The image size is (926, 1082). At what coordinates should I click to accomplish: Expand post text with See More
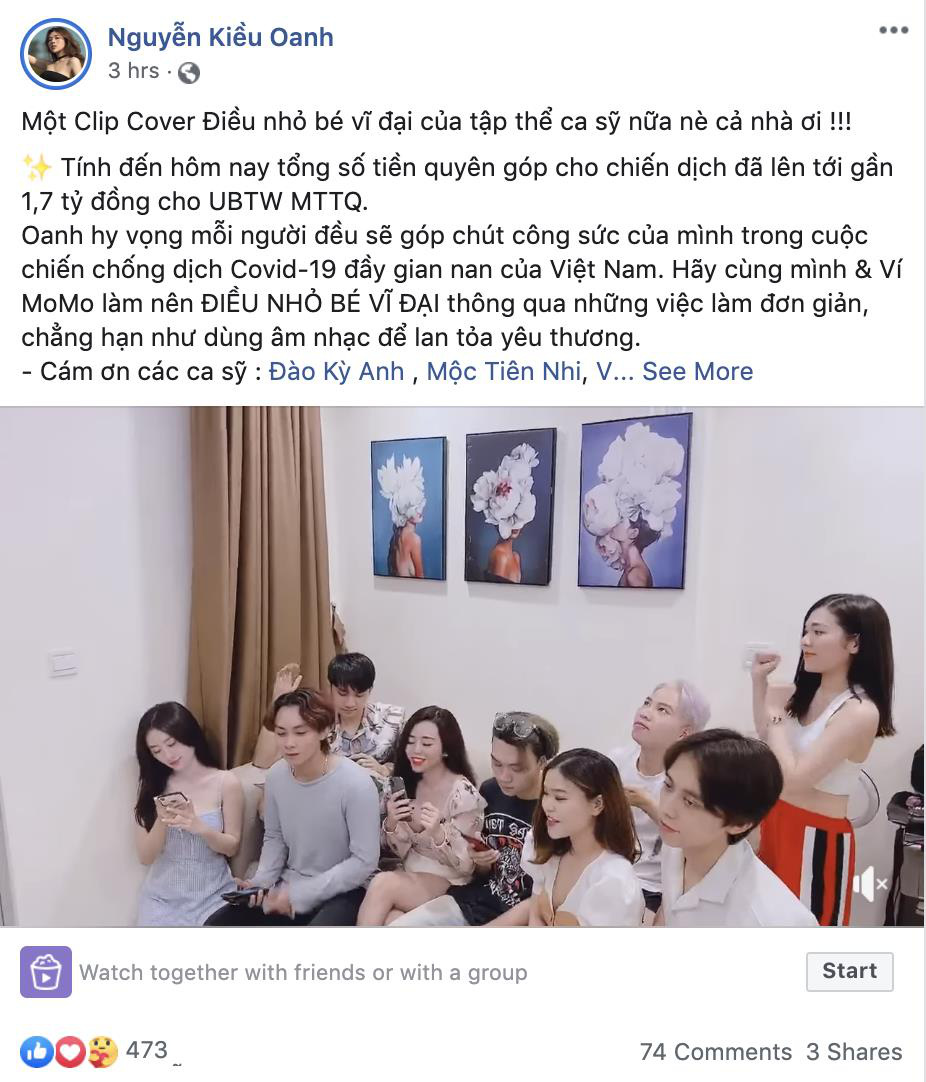(698, 371)
